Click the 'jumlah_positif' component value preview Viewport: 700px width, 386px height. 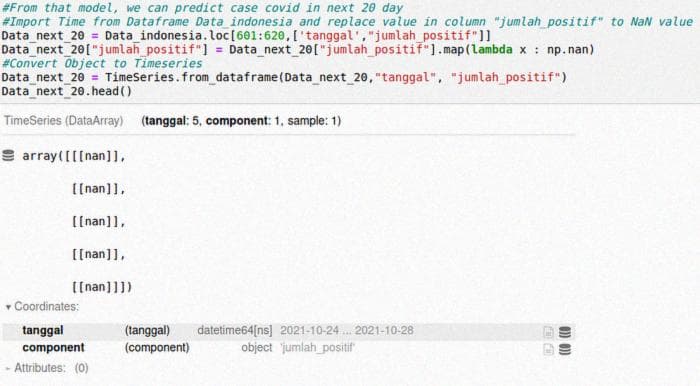(318, 347)
